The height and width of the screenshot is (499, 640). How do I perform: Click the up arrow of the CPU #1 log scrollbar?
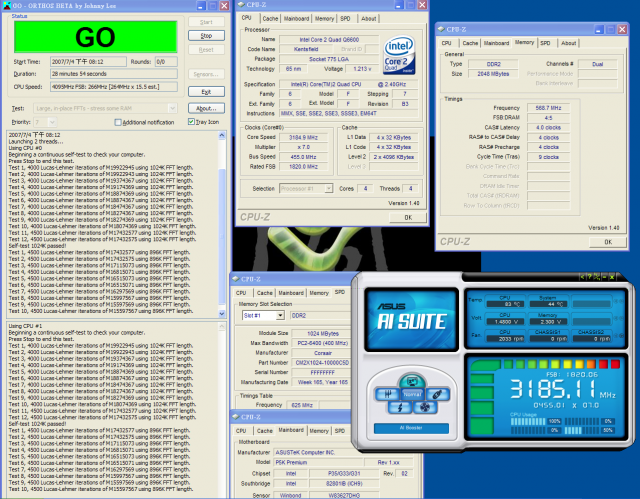tap(222, 326)
